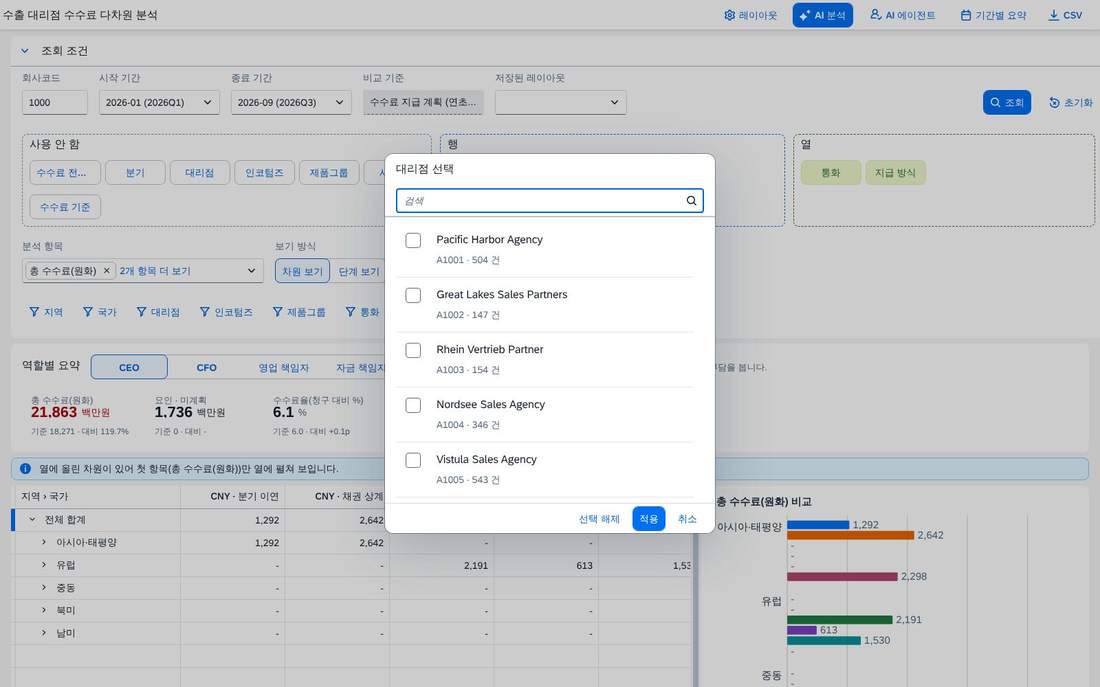
Task: Remove the 총 수수료(원화) tag
Action: pos(107,270)
